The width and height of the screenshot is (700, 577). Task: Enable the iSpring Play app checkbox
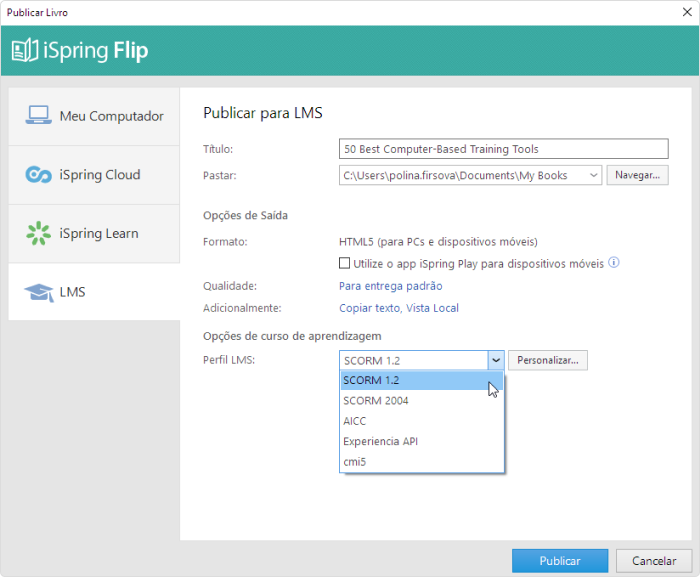(344, 263)
